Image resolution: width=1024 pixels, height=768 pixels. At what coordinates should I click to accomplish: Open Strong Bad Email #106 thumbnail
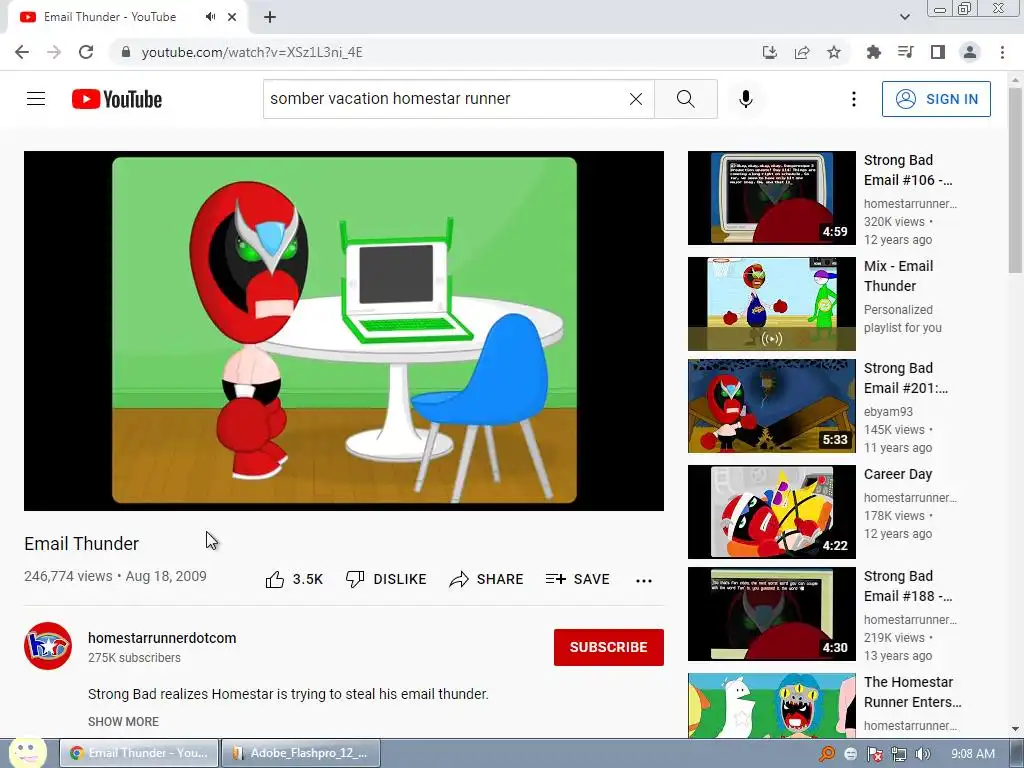[771, 198]
